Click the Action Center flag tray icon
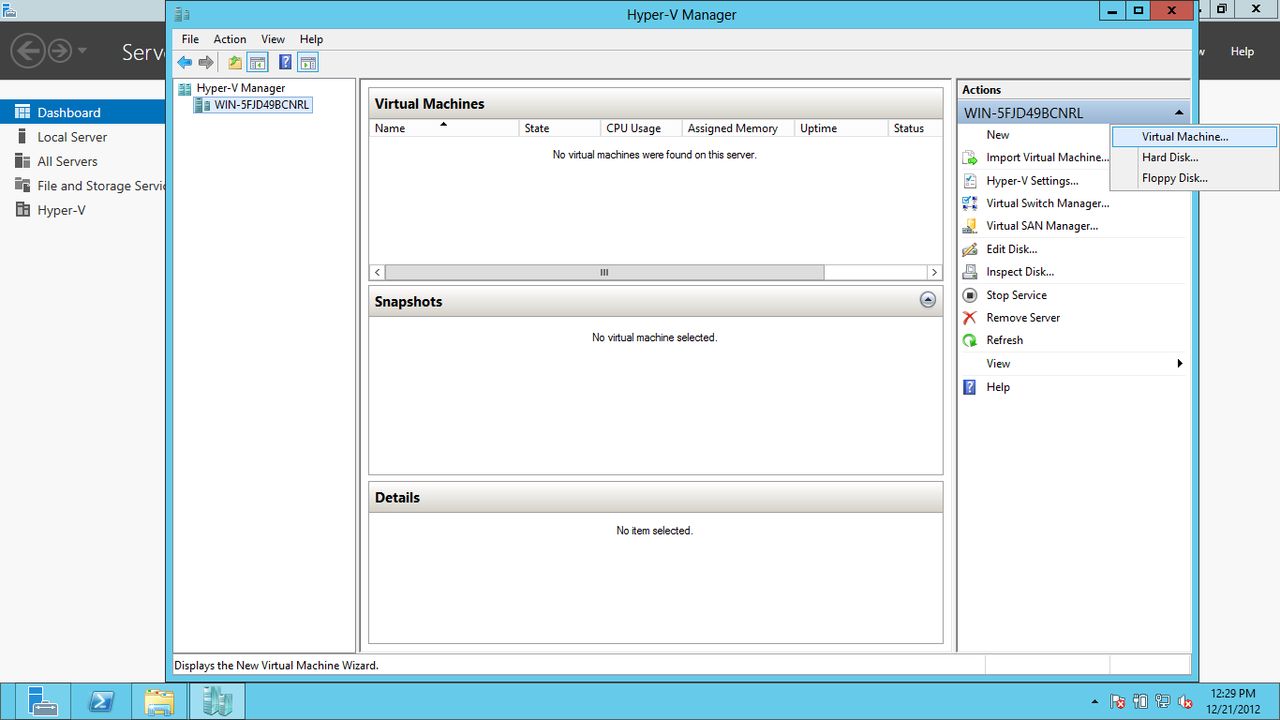Image resolution: width=1280 pixels, height=720 pixels. point(1118,702)
